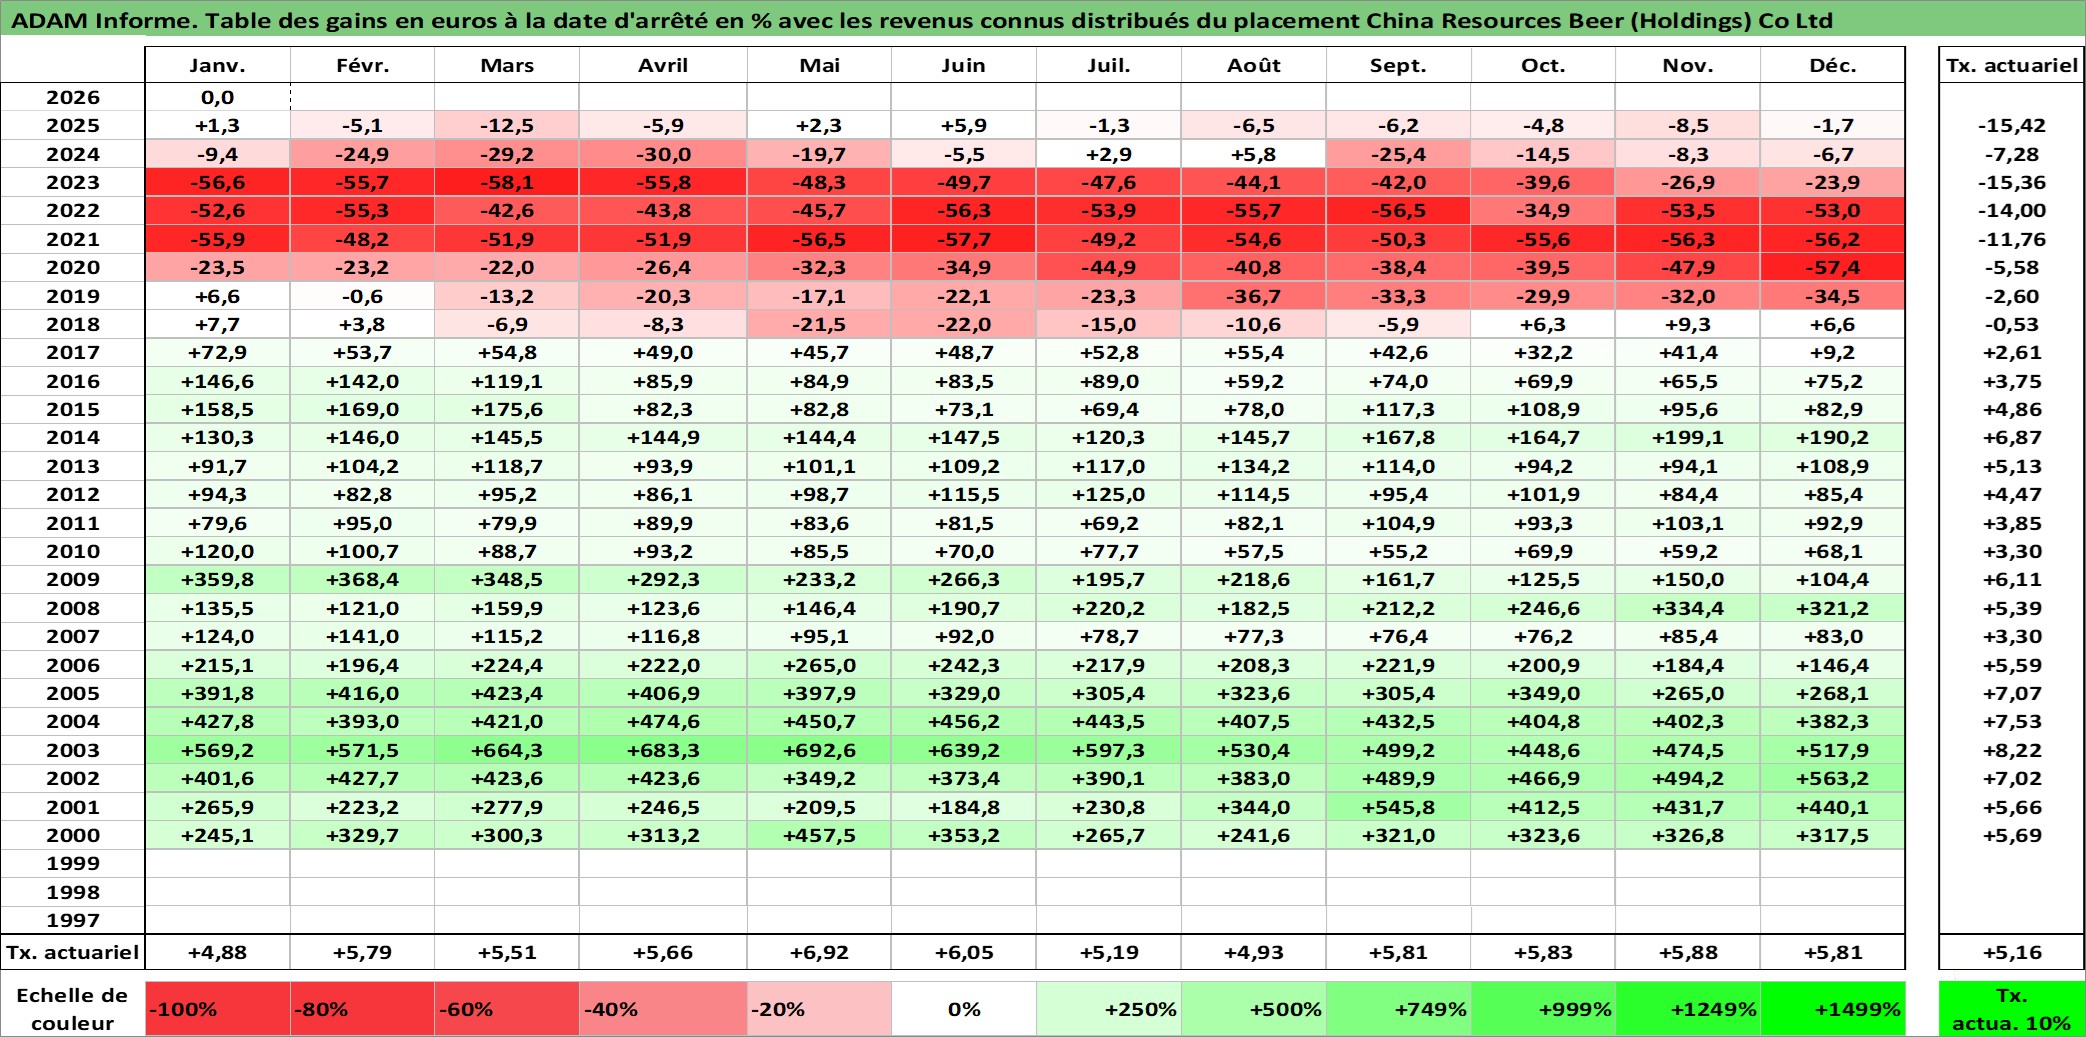Click the 2025 Tx. actuariel value '-15,42'
The image size is (2086, 1037).
coord(2011,125)
